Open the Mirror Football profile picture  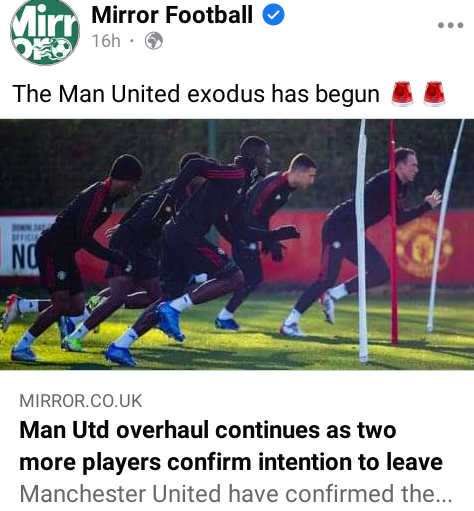click(x=45, y=32)
